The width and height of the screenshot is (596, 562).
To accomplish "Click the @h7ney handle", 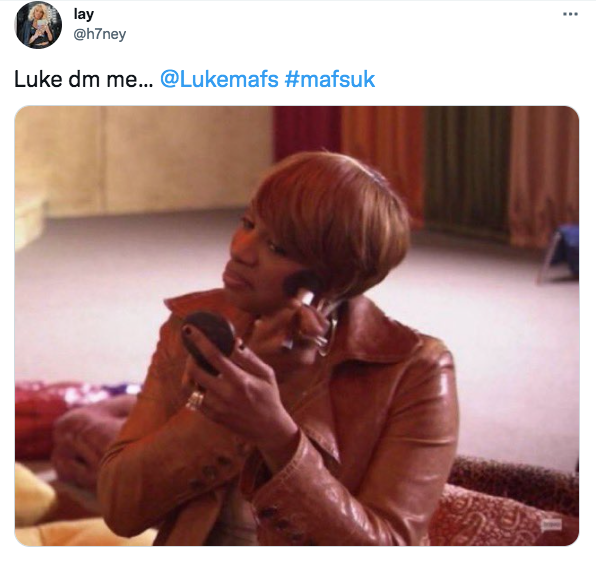I will click(99, 35).
